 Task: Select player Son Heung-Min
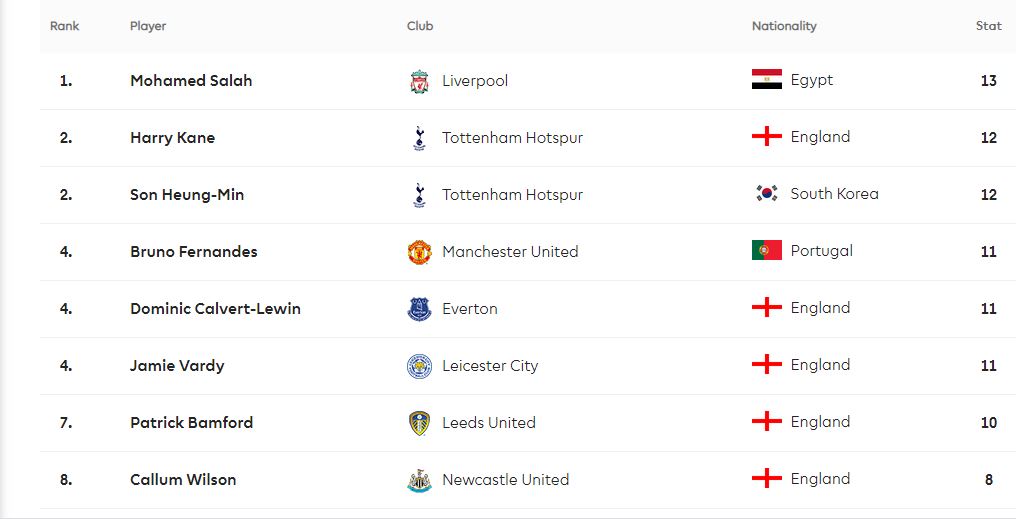click(x=187, y=195)
